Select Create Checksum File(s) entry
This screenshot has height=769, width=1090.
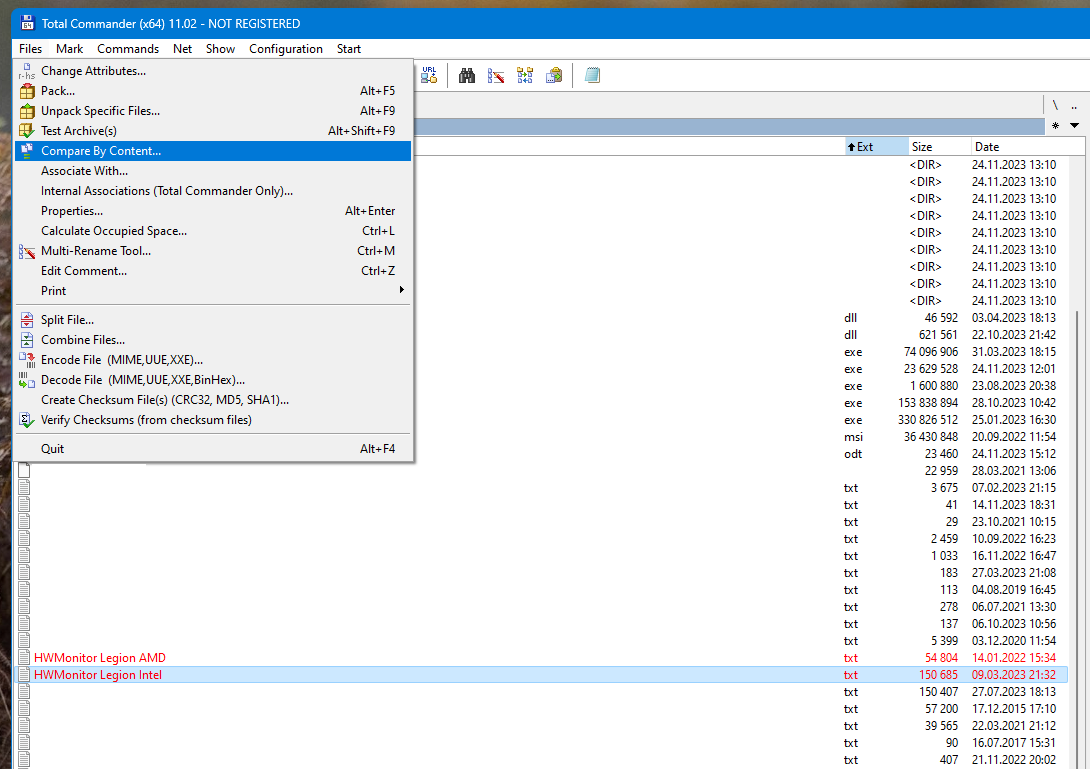pos(213,400)
